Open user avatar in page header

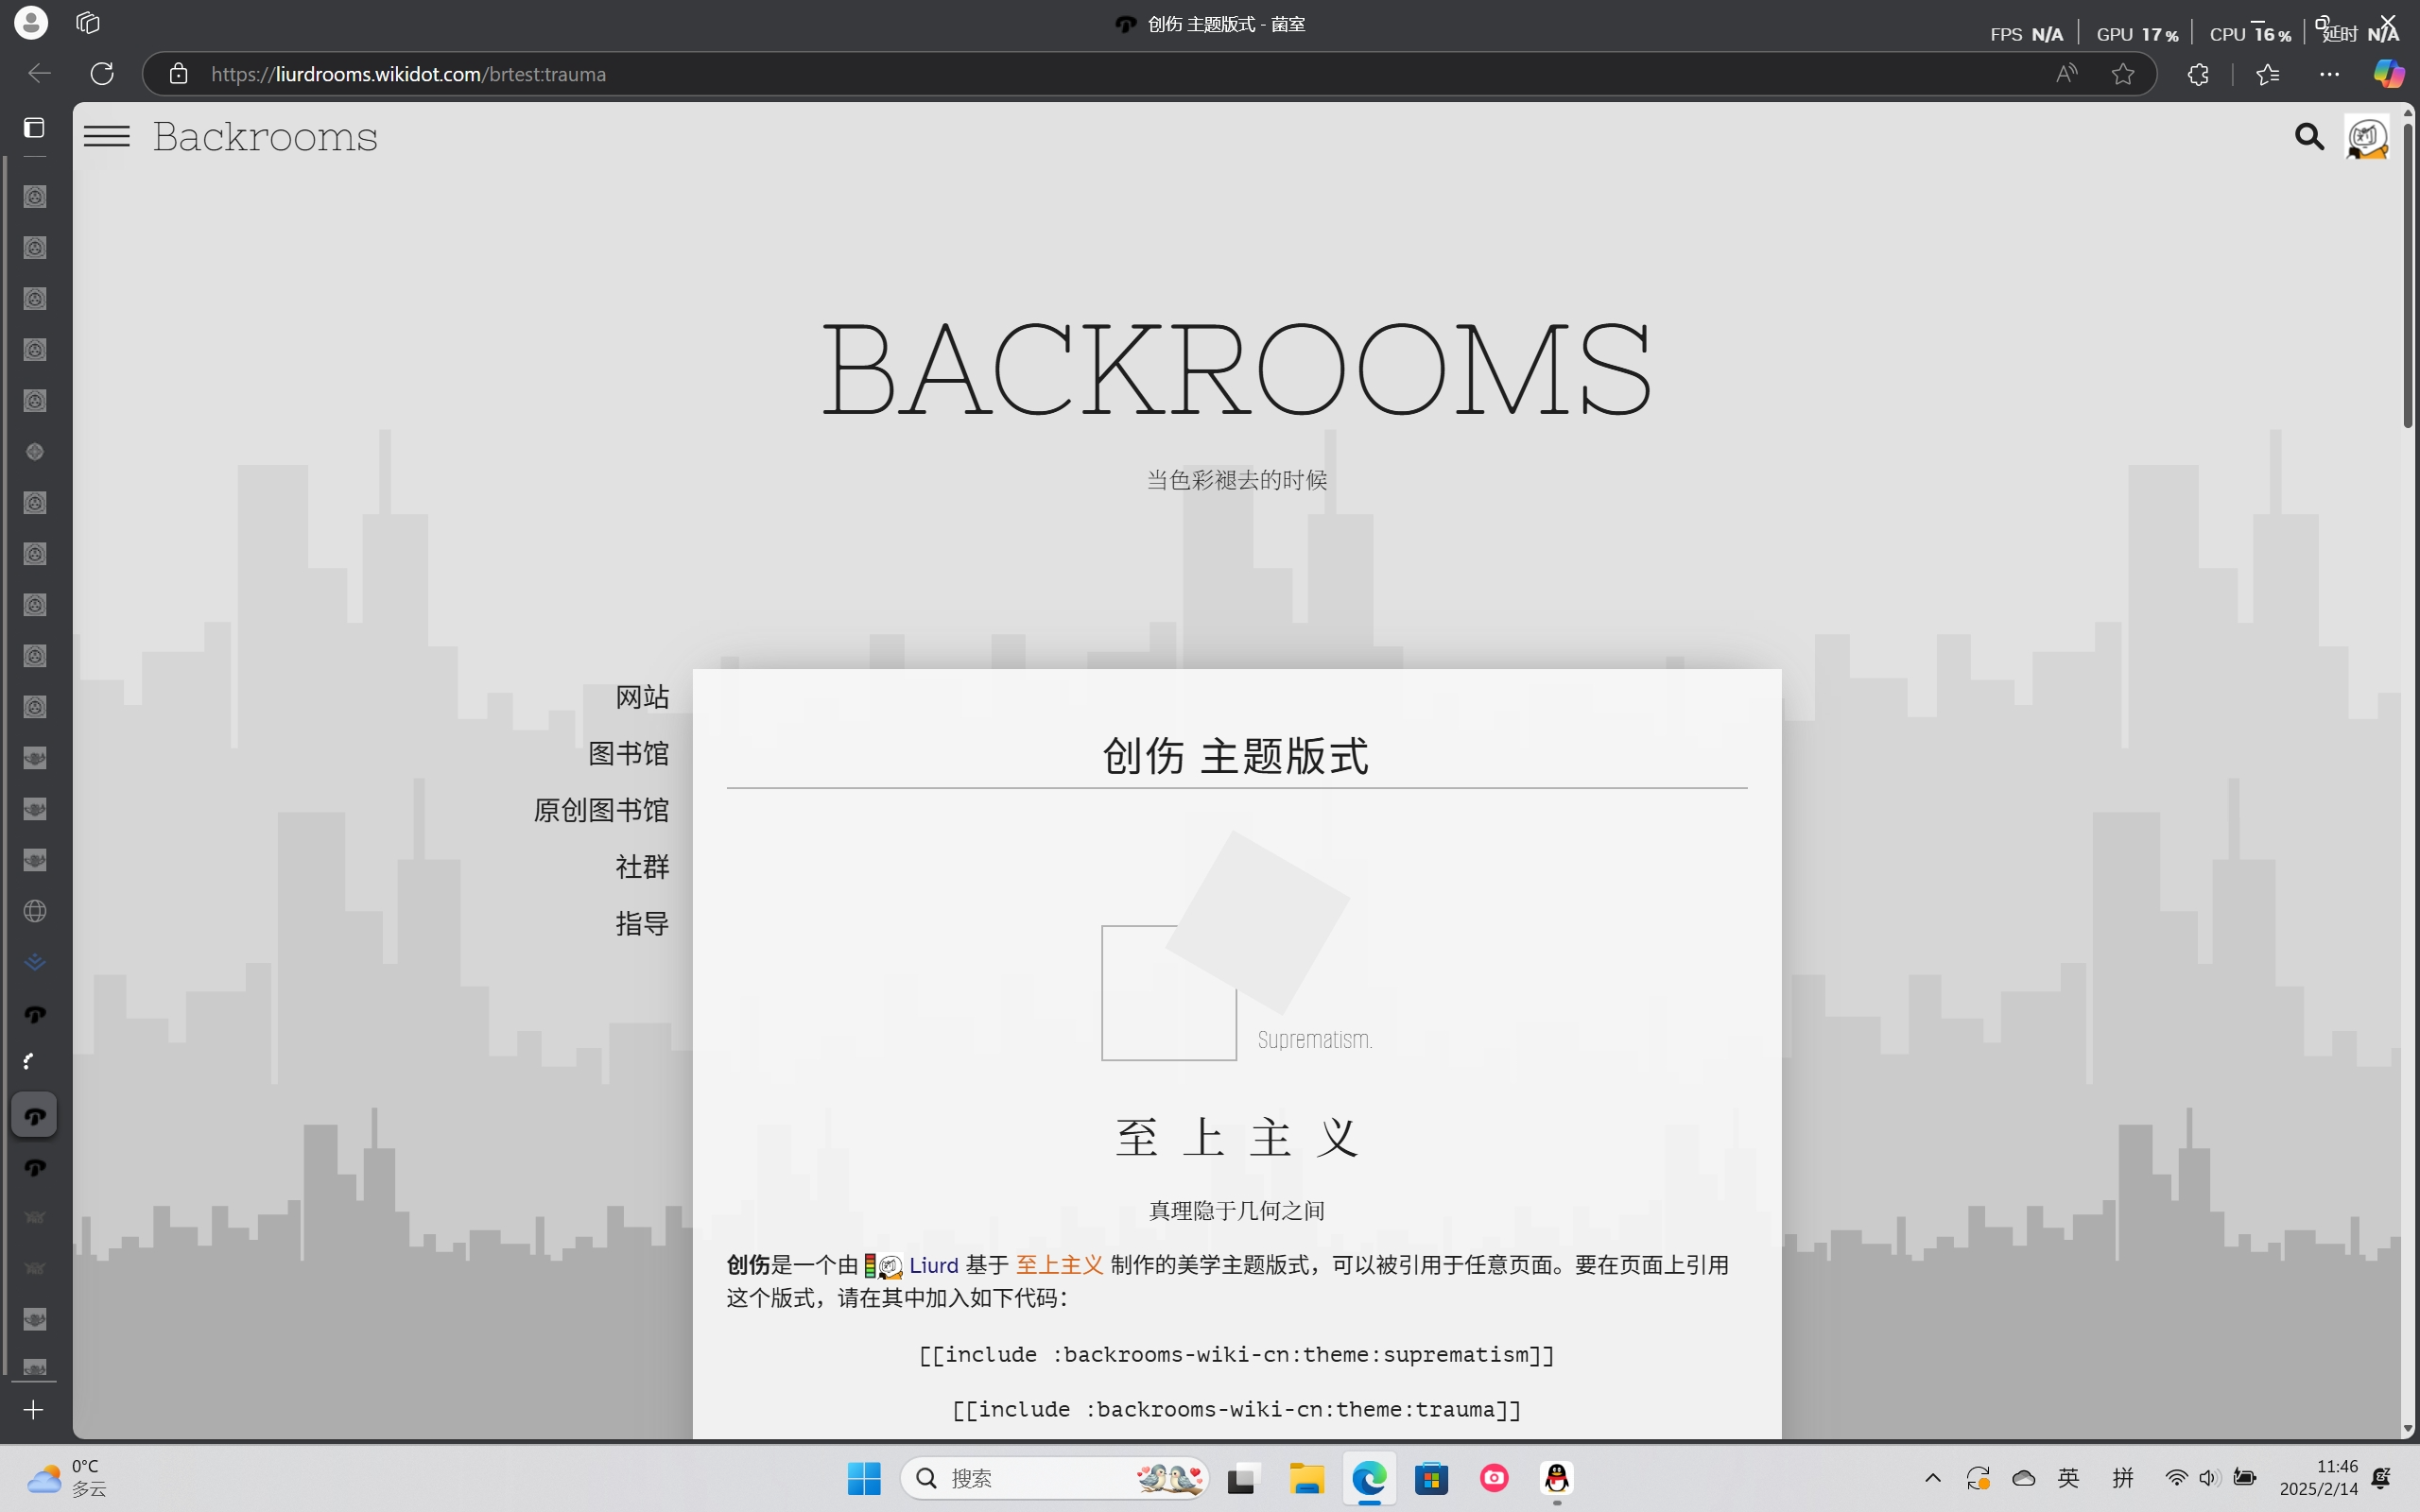(2367, 137)
